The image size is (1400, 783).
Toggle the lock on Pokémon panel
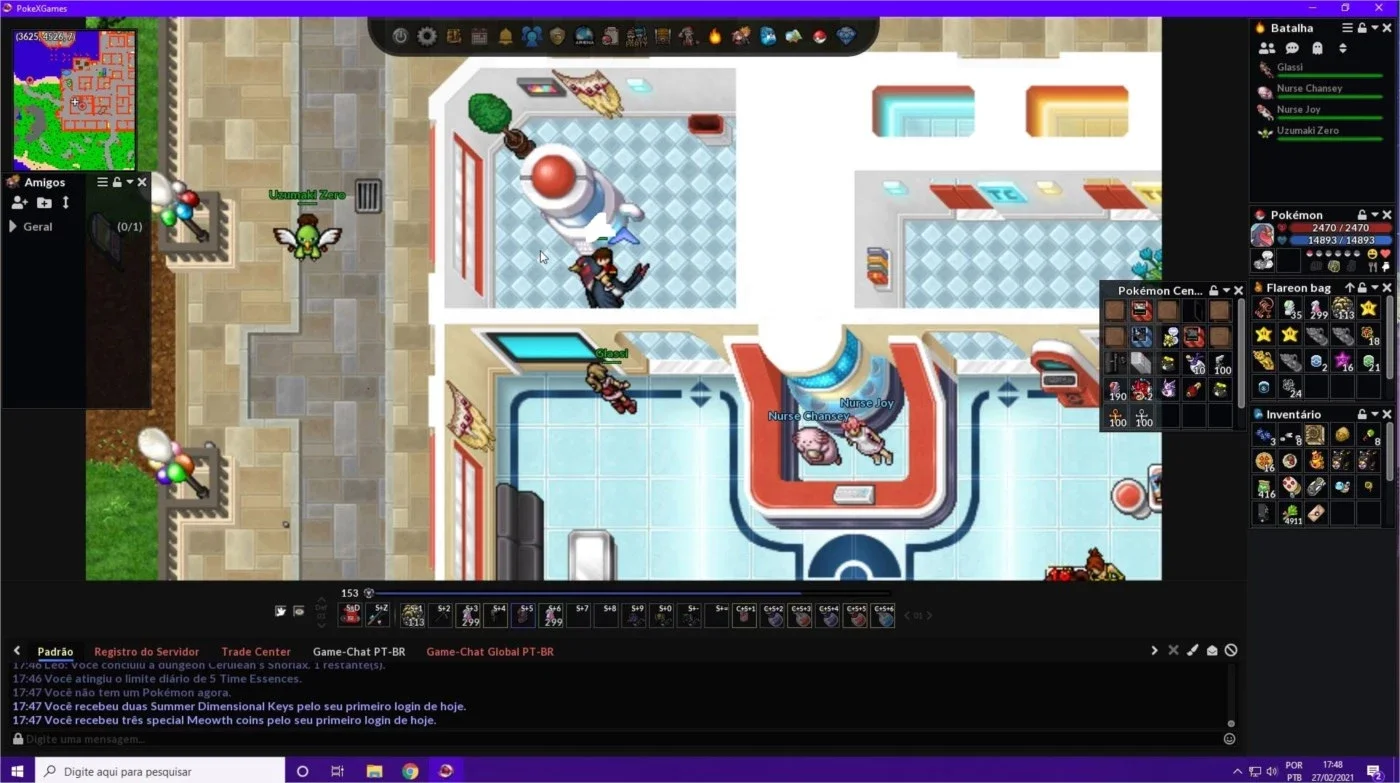(1362, 215)
